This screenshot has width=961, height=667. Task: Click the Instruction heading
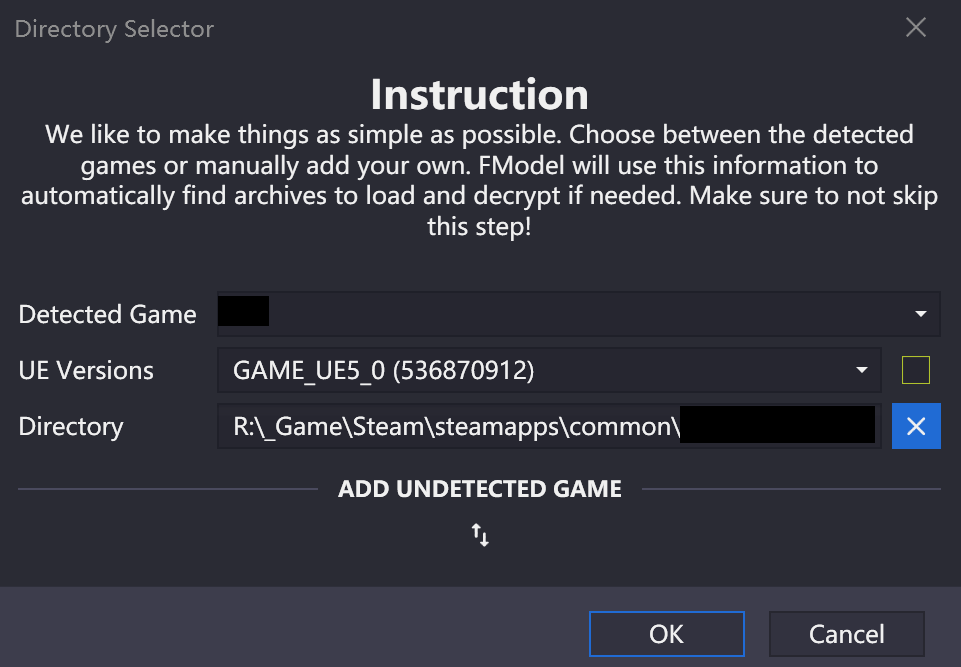coord(479,94)
